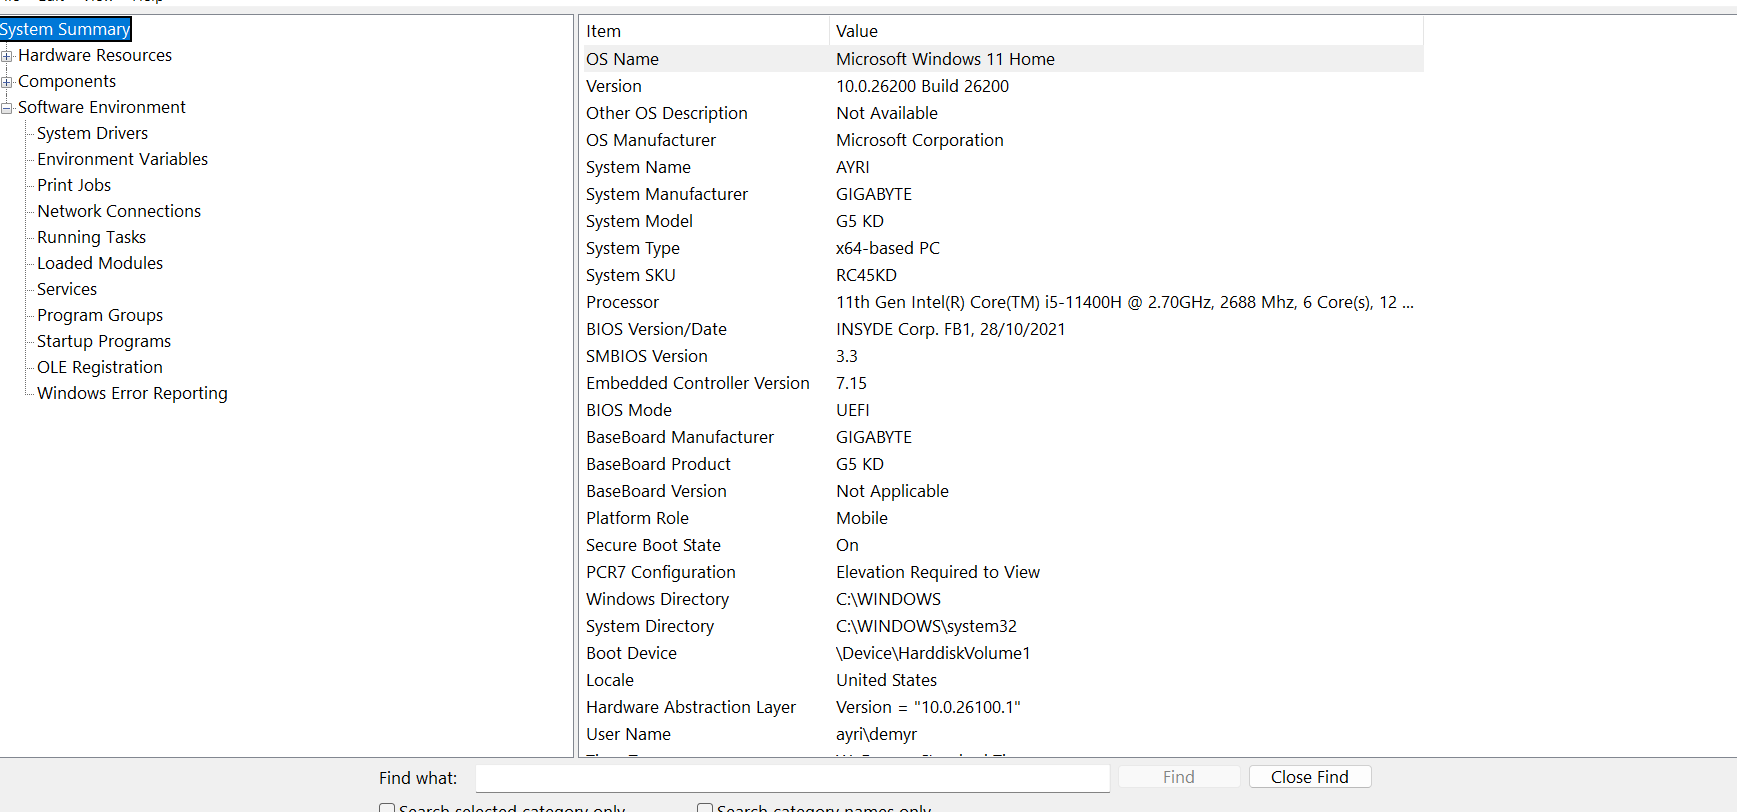Click the Elevation Required to View value
Image resolution: width=1737 pixels, height=812 pixels.
click(x=938, y=572)
